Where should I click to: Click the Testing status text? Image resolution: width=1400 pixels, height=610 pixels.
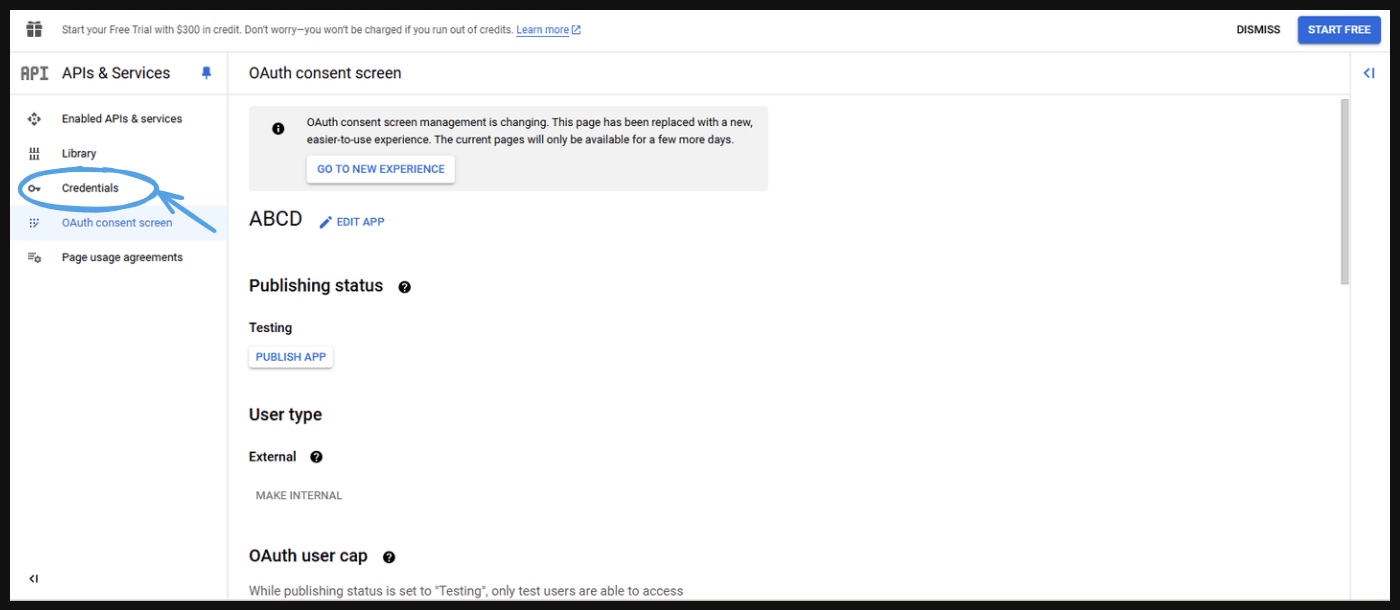click(x=271, y=328)
